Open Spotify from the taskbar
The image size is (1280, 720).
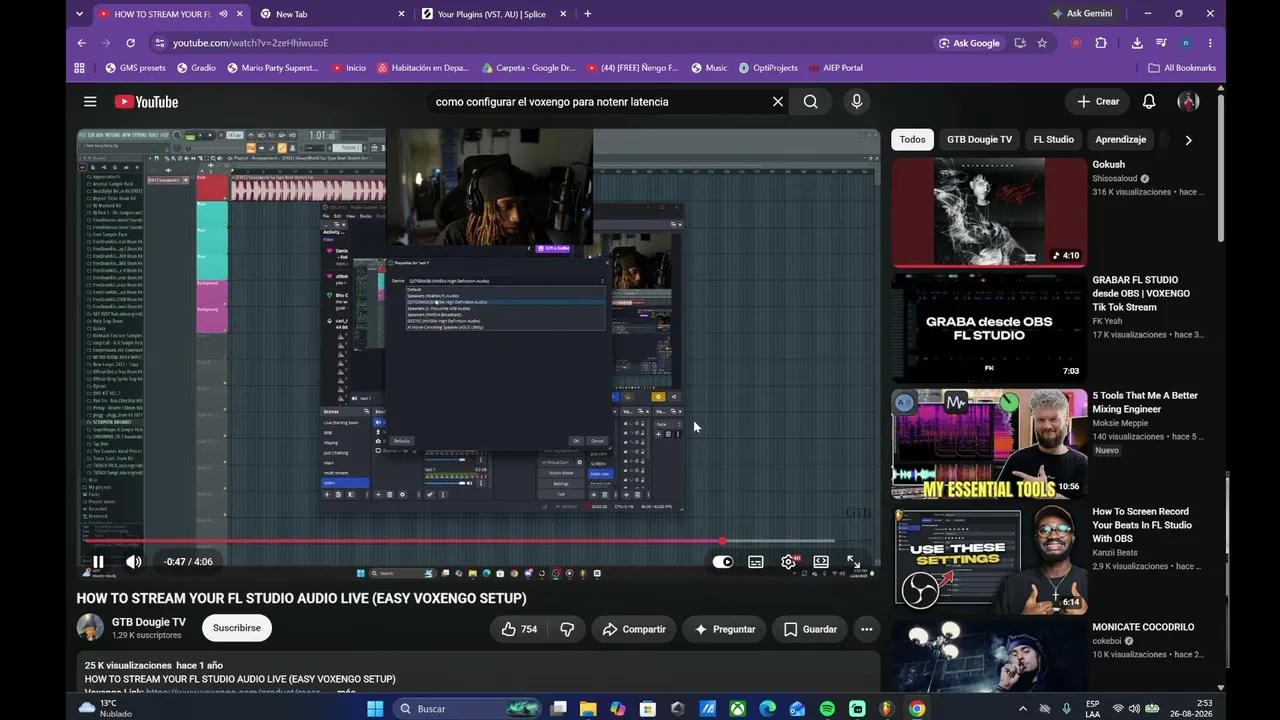coord(827,709)
